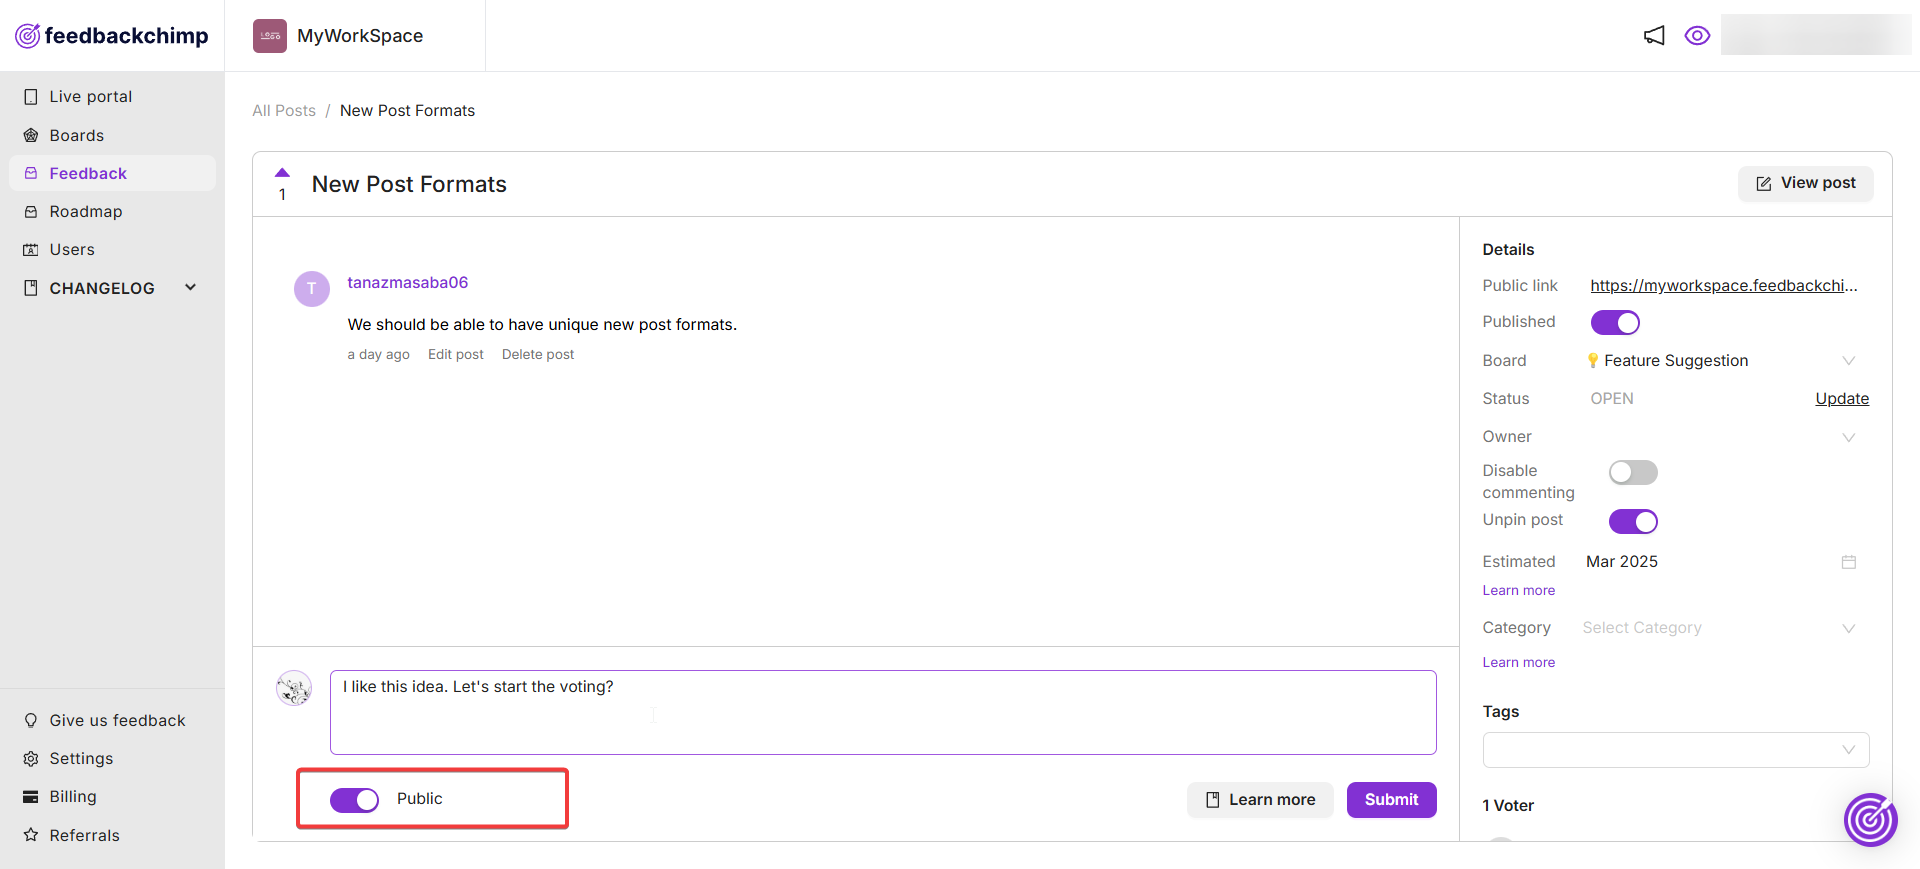Click the tanazmasaba06 username link
This screenshot has width=1920, height=869.
pos(407,283)
